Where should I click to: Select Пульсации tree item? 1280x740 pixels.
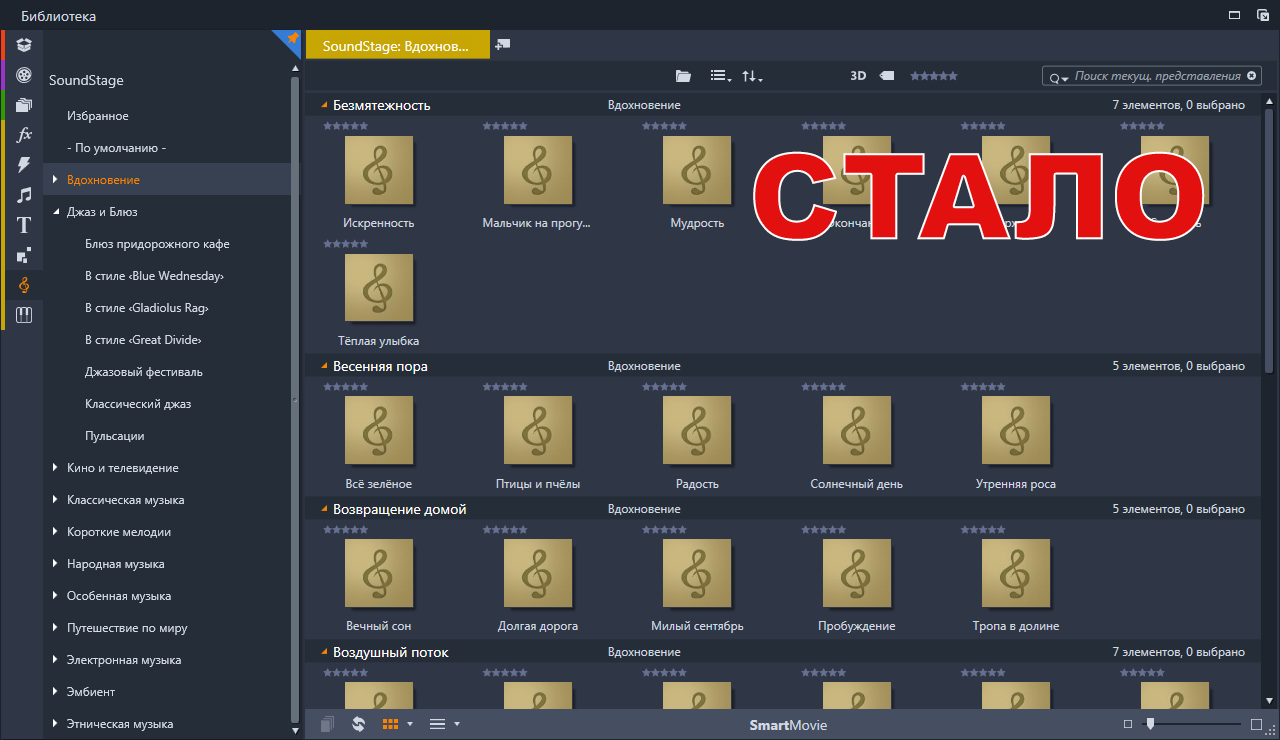click(x=115, y=436)
